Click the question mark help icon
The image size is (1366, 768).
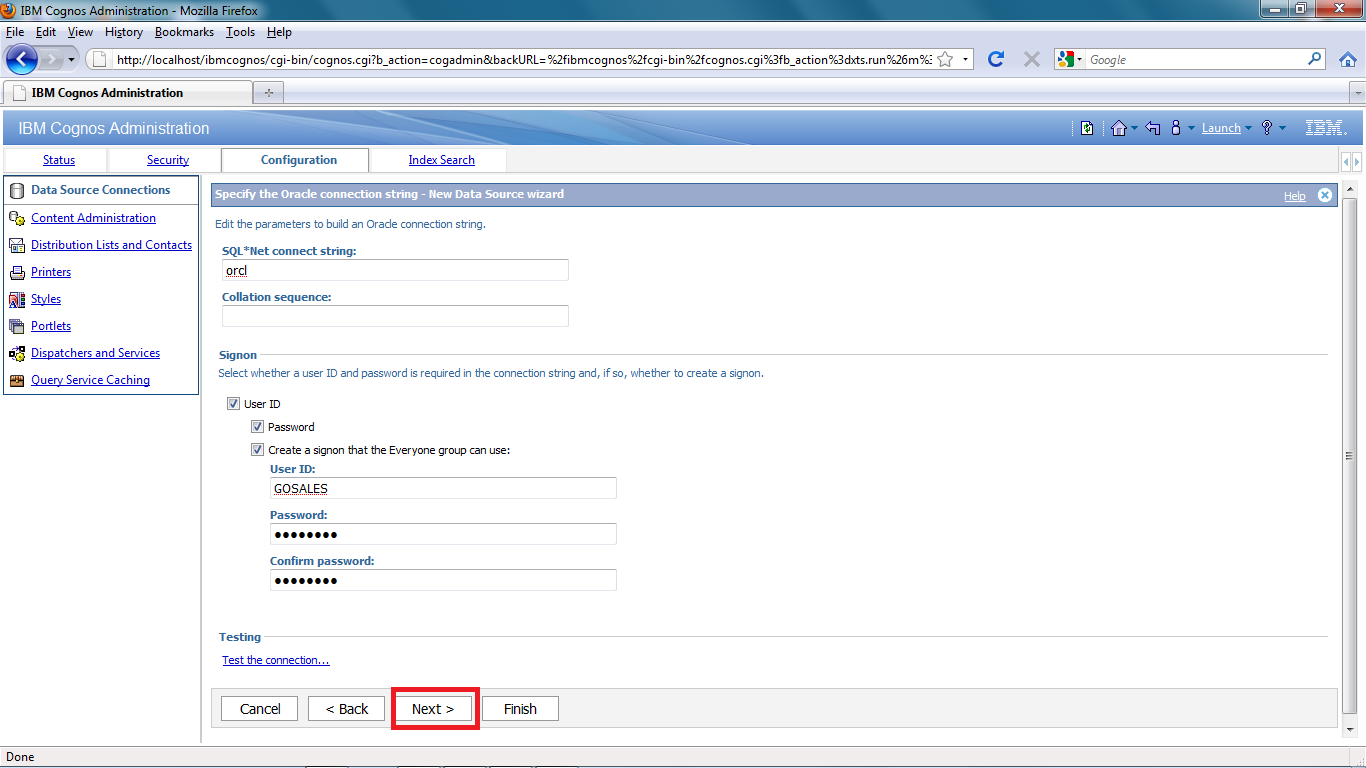(1267, 128)
